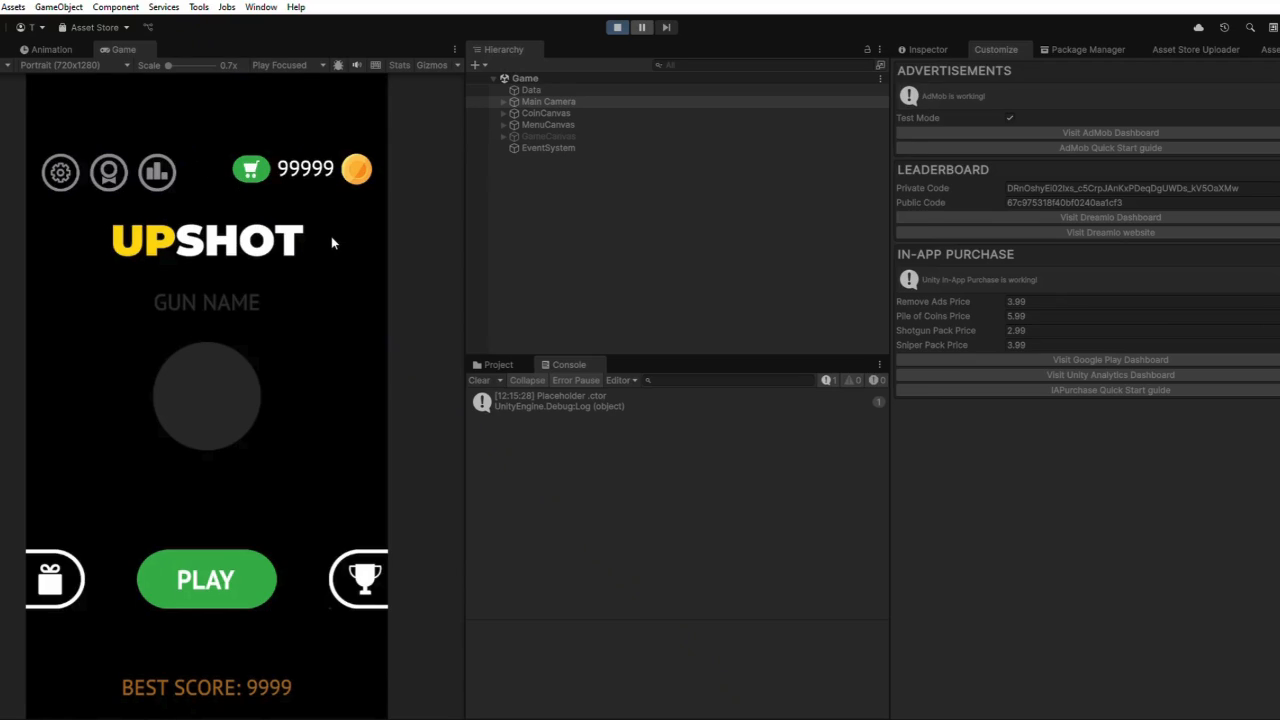The height and width of the screenshot is (720, 1280).
Task: Open the Jobs menu
Action: [x=227, y=7]
